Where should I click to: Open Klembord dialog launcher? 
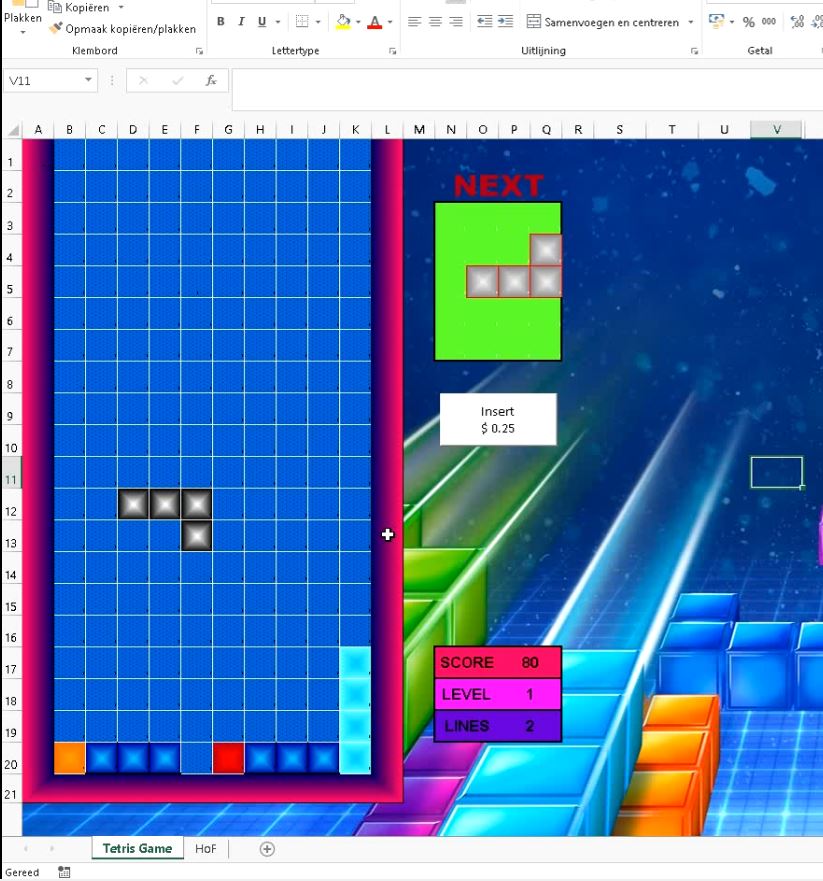coord(199,51)
